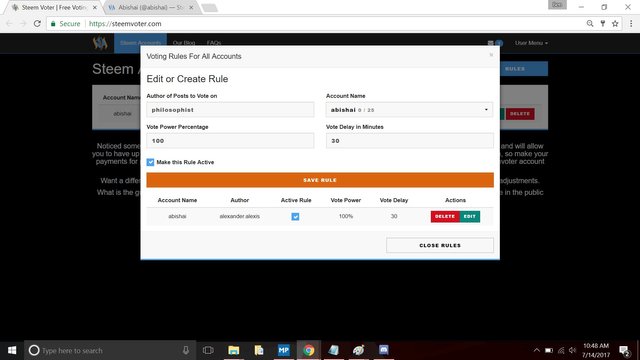Click the Close Rules button
Image resolution: width=640 pixels, height=360 pixels.
440,245
